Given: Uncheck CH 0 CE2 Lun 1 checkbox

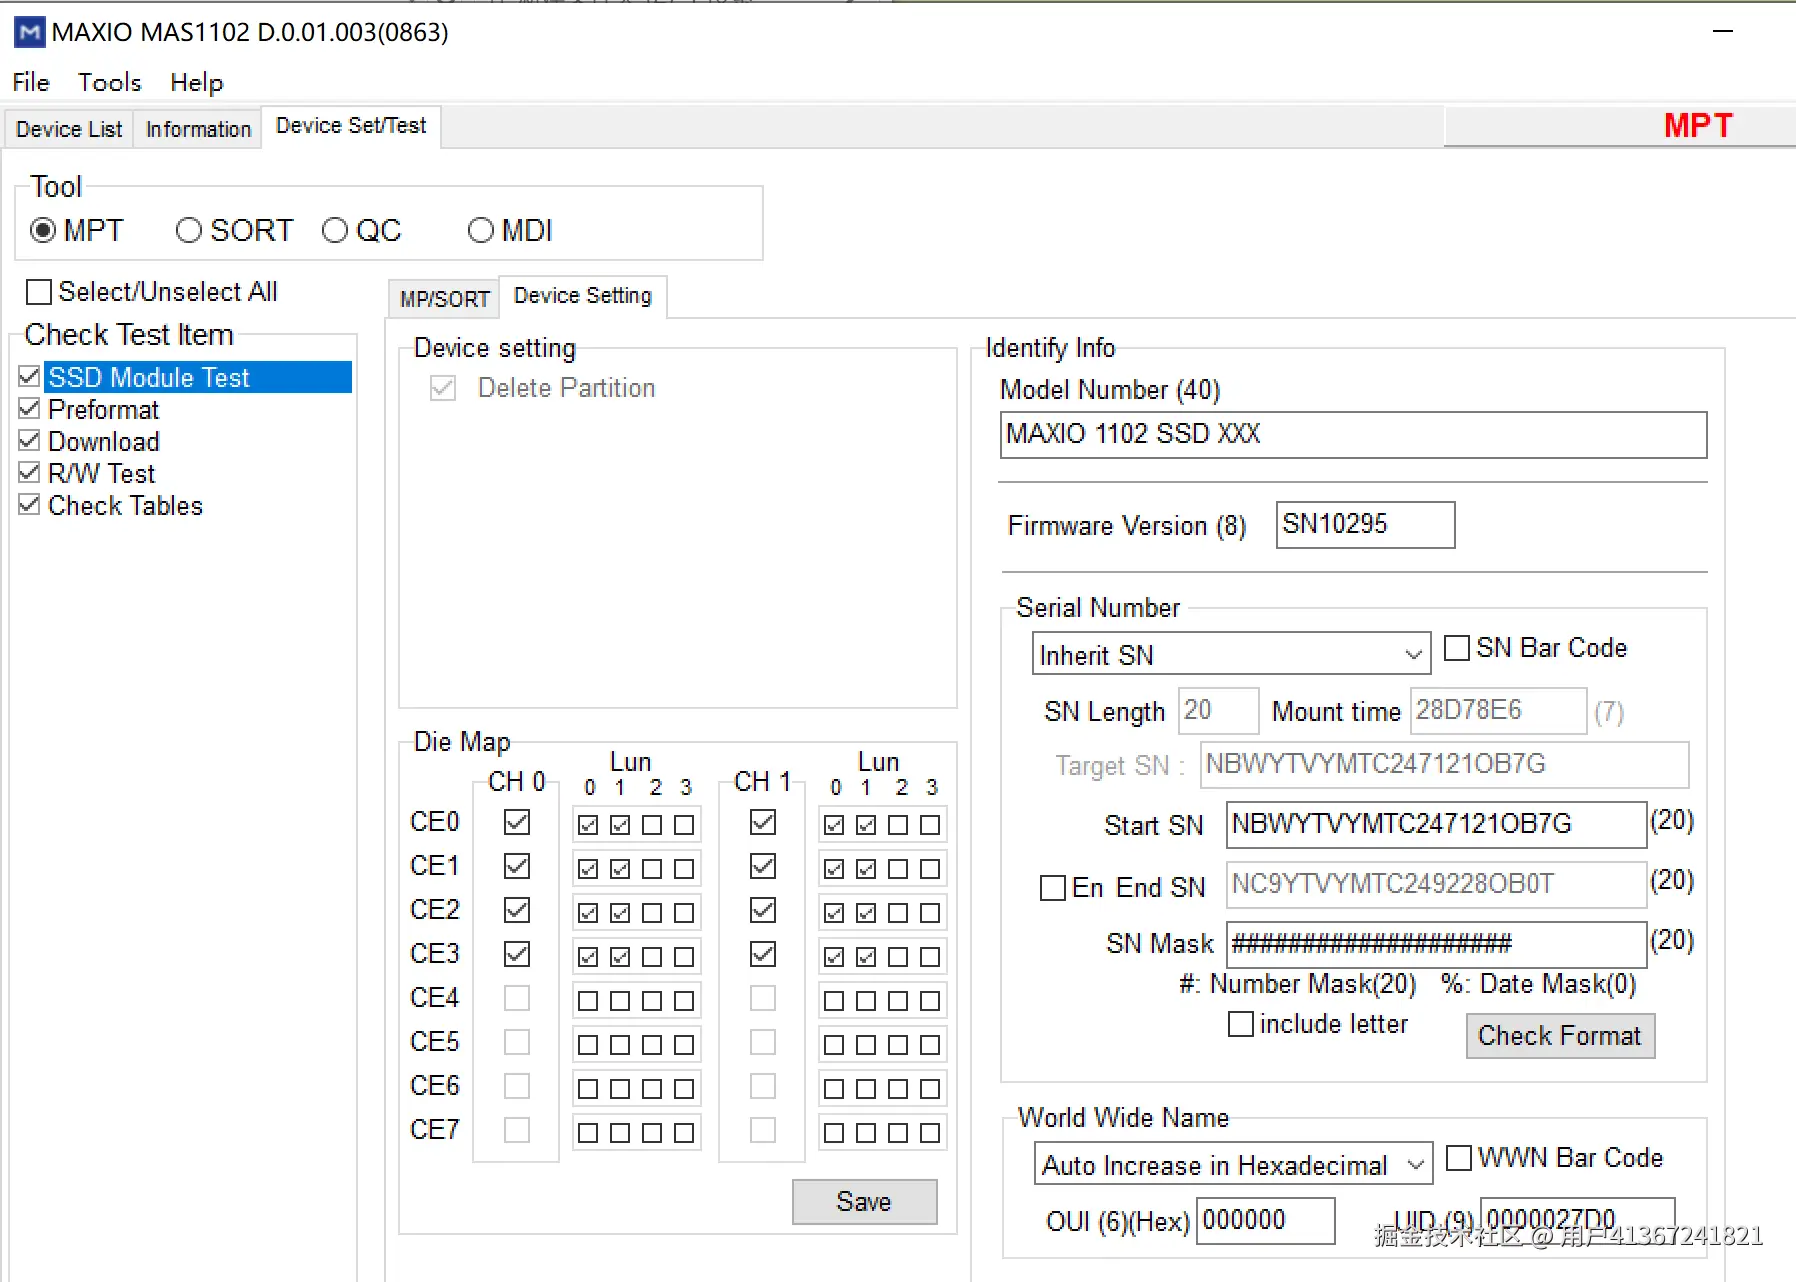Looking at the screenshot, I should [620, 913].
